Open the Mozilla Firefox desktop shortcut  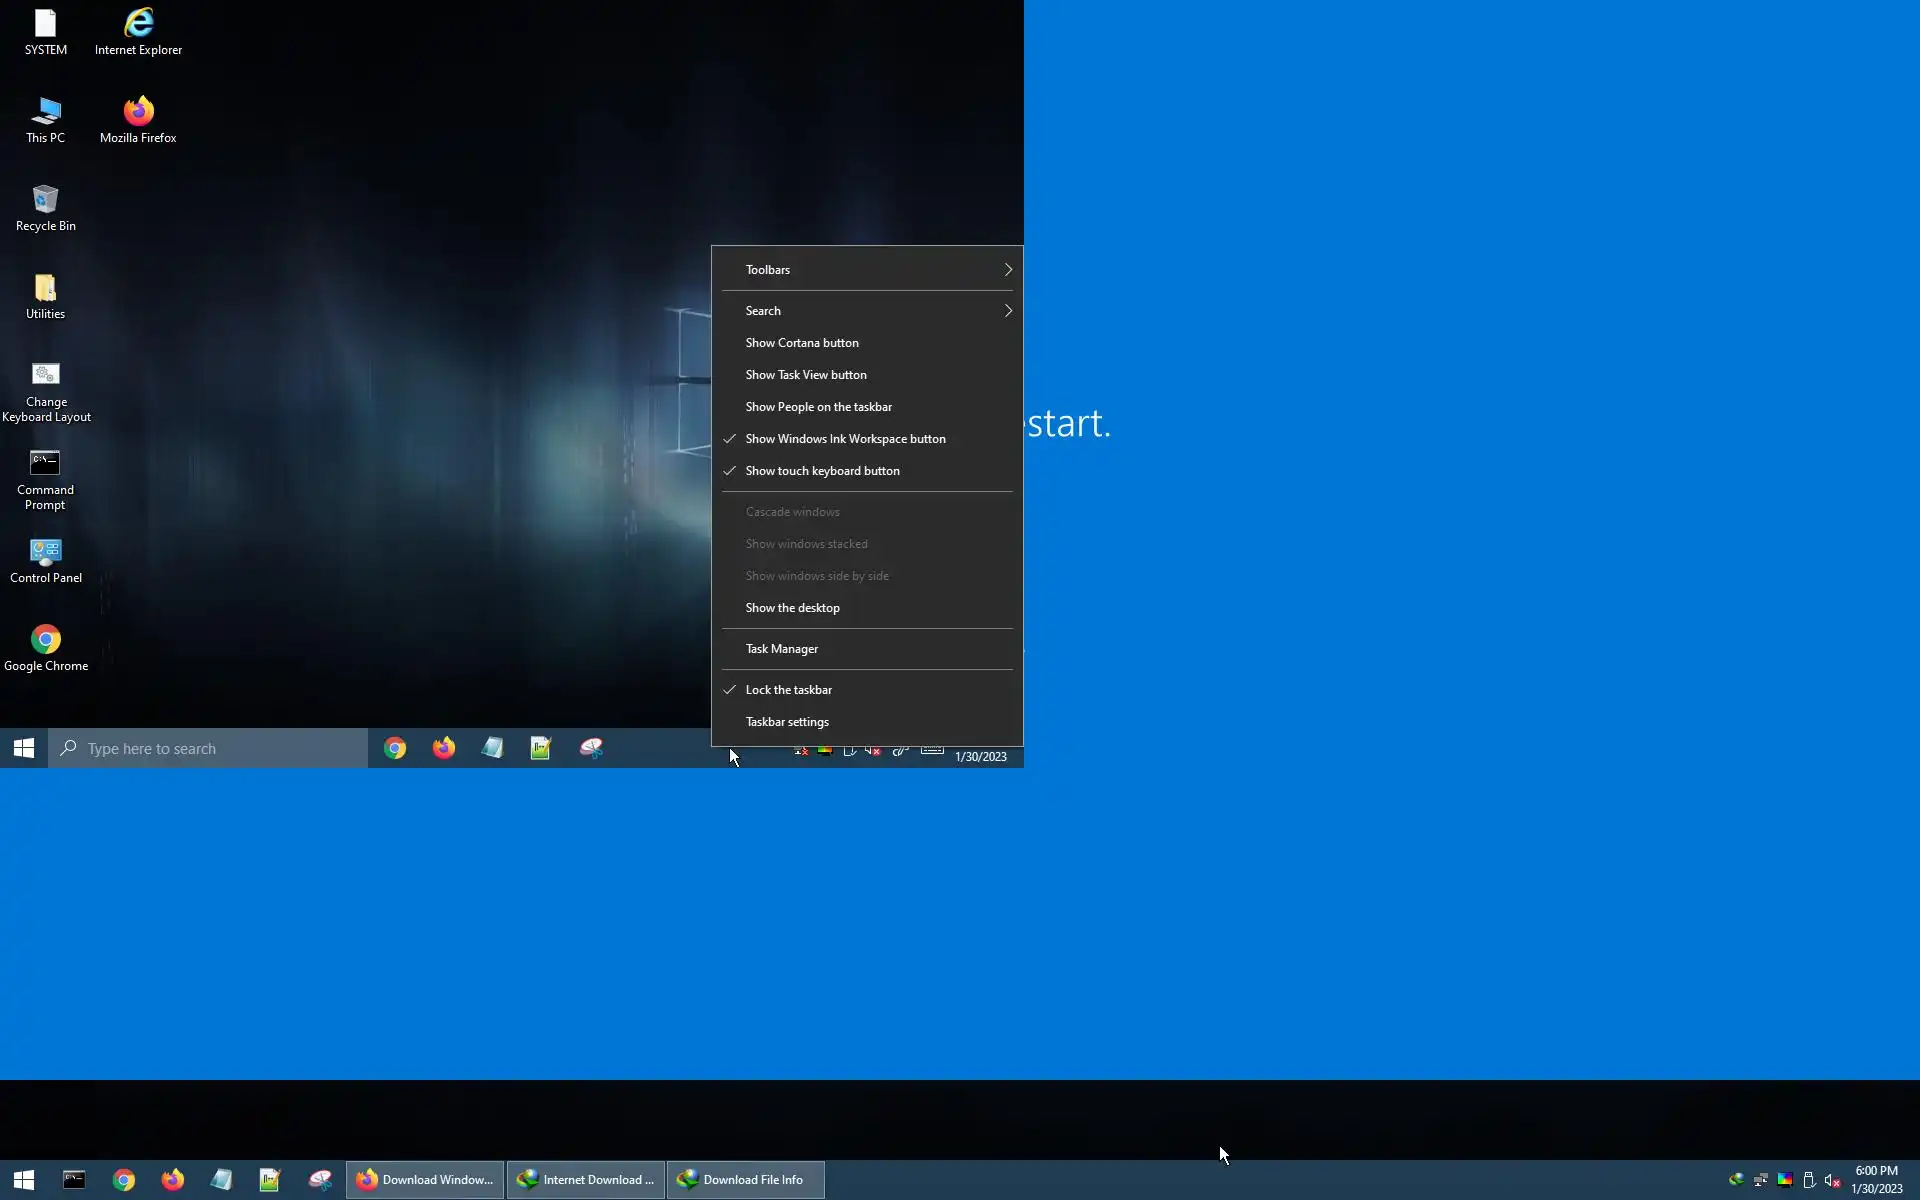pyautogui.click(x=138, y=119)
